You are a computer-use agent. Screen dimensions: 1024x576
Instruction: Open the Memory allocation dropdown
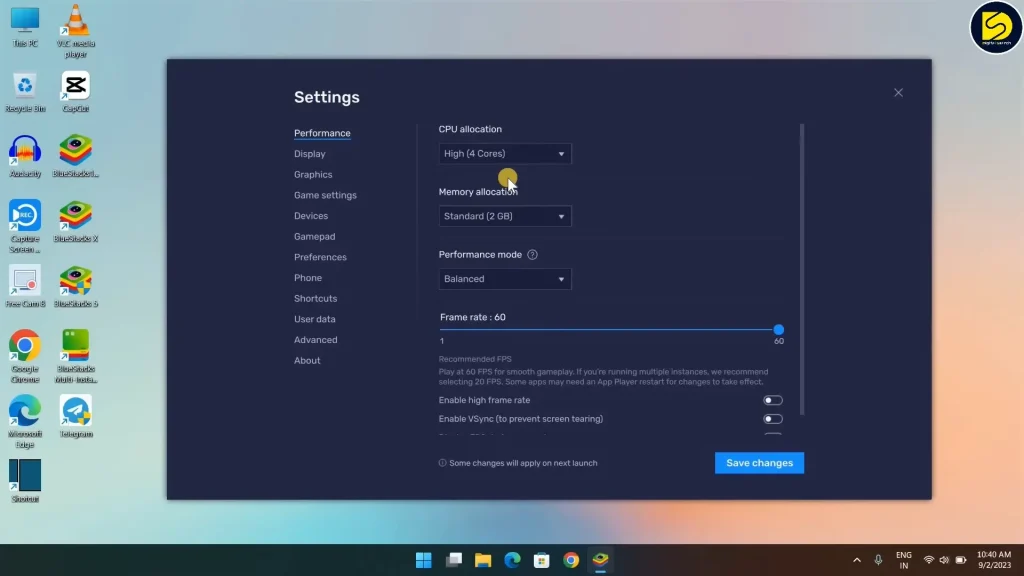pos(505,217)
